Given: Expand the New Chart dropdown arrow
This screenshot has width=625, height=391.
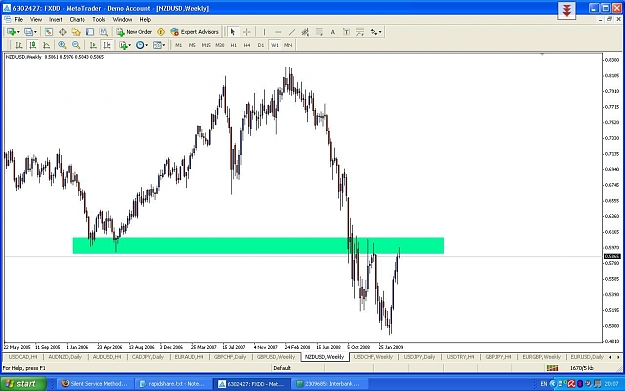Looking at the screenshot, I should (18, 32).
